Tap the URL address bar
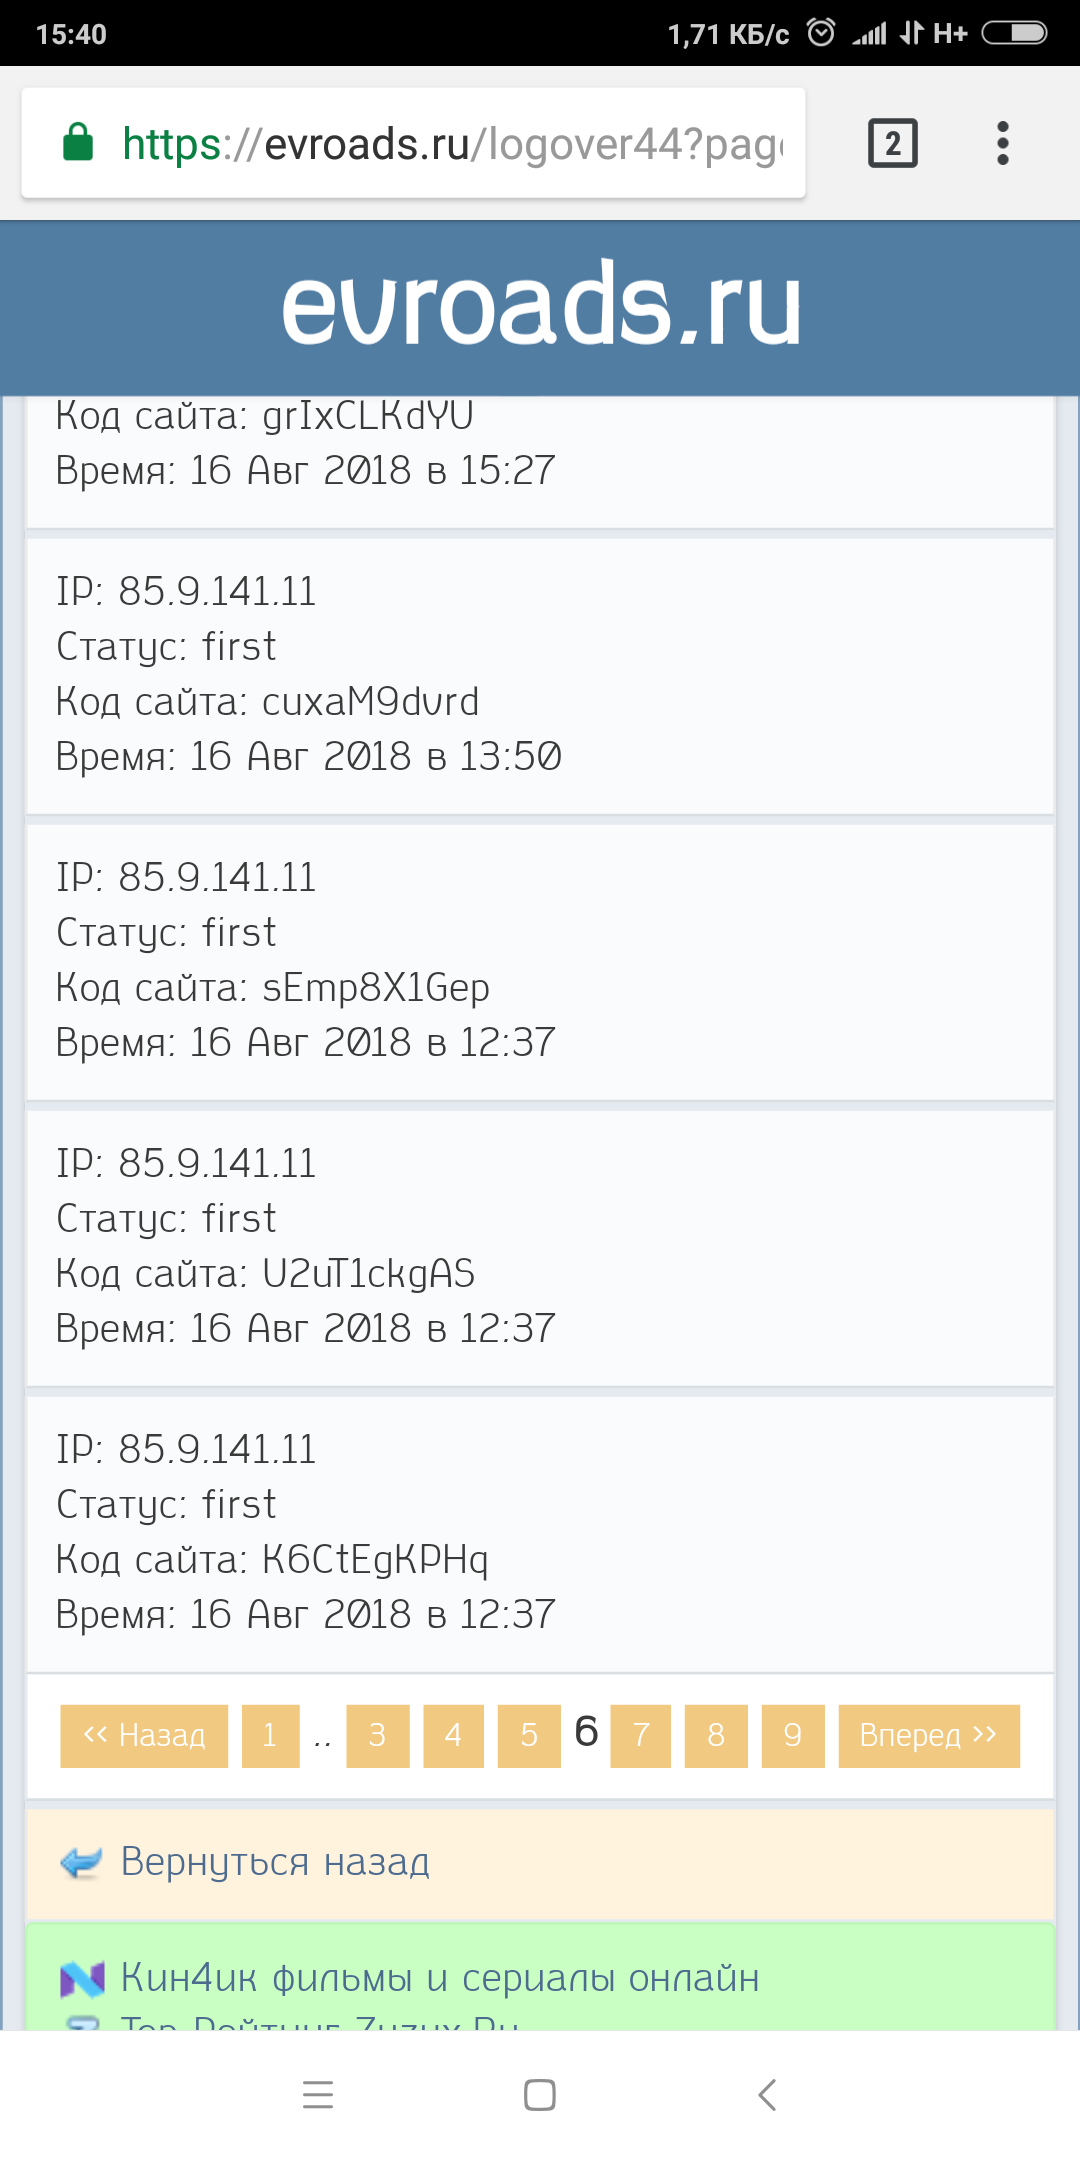Image resolution: width=1080 pixels, height=2160 pixels. [x=450, y=143]
